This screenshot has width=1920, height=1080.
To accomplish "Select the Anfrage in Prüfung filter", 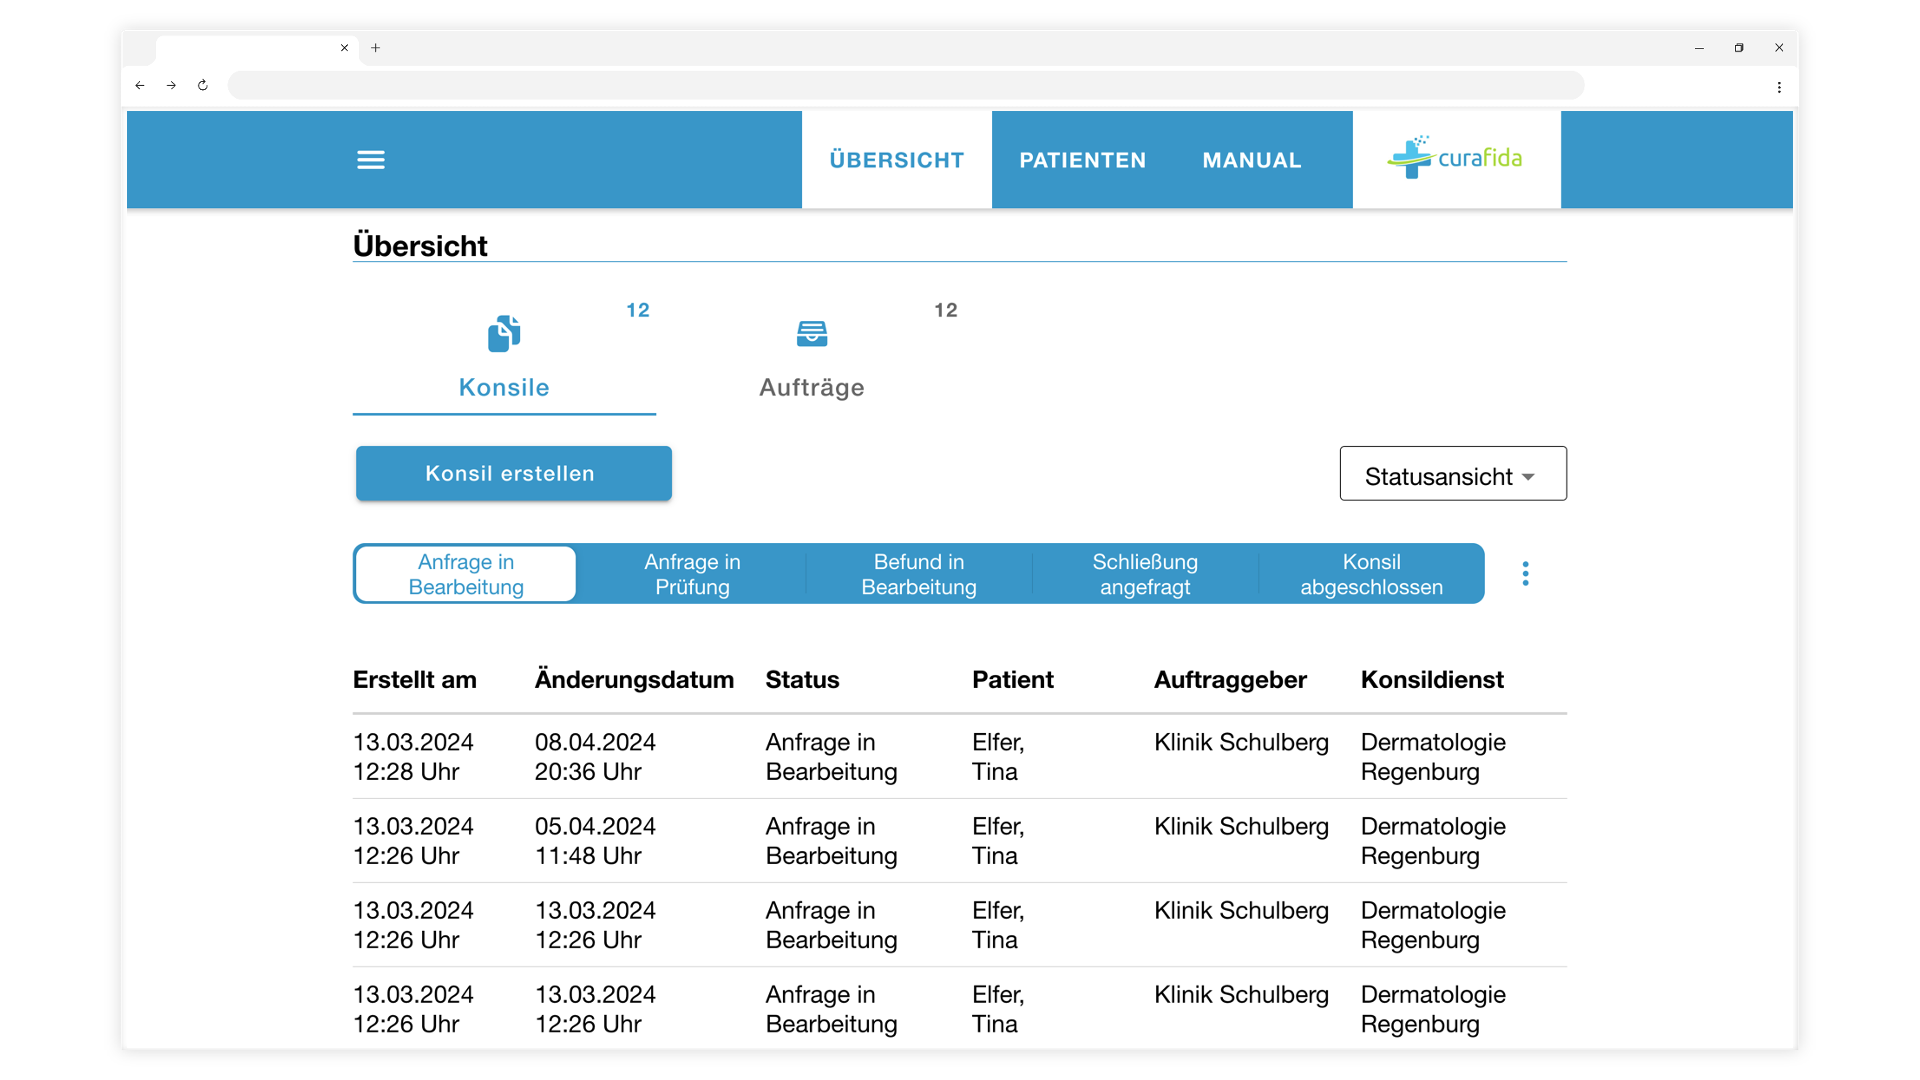I will [x=692, y=574].
